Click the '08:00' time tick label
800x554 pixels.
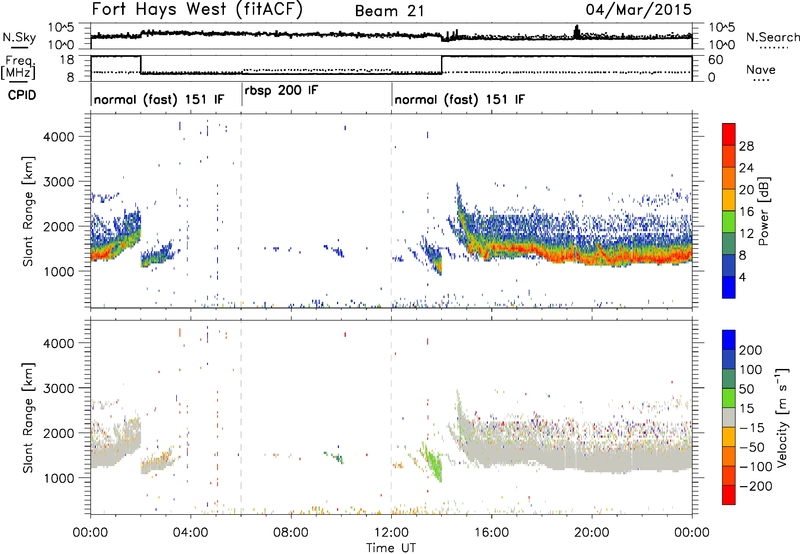coord(291,533)
